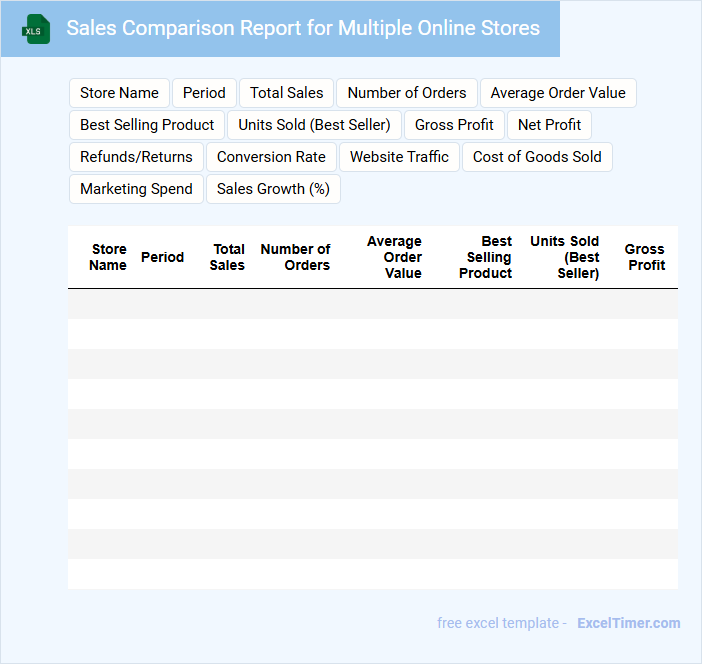
Task: Choose the Website Traffic tag
Action: click(399, 157)
